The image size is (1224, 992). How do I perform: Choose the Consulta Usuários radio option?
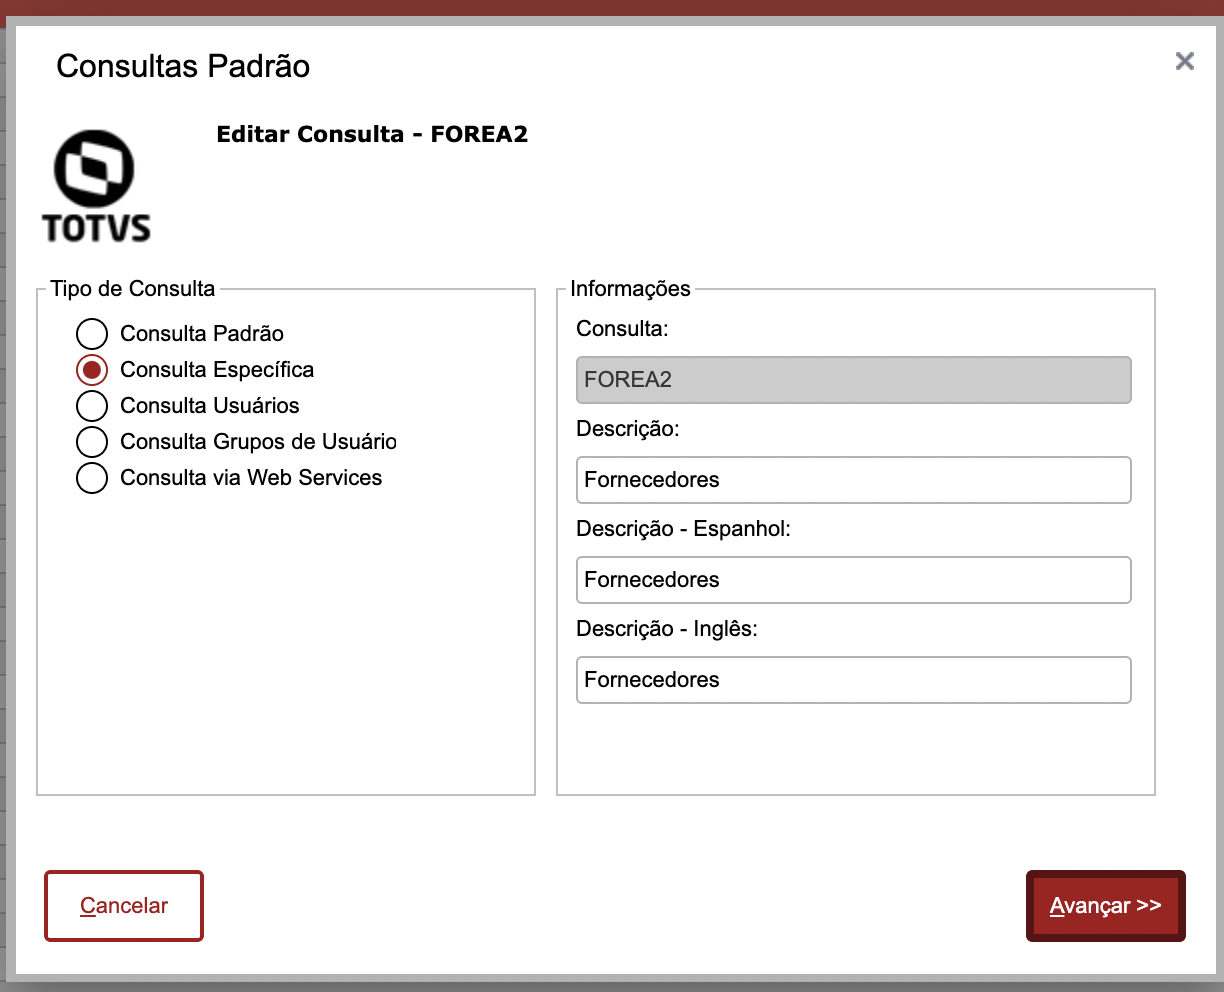coord(92,406)
